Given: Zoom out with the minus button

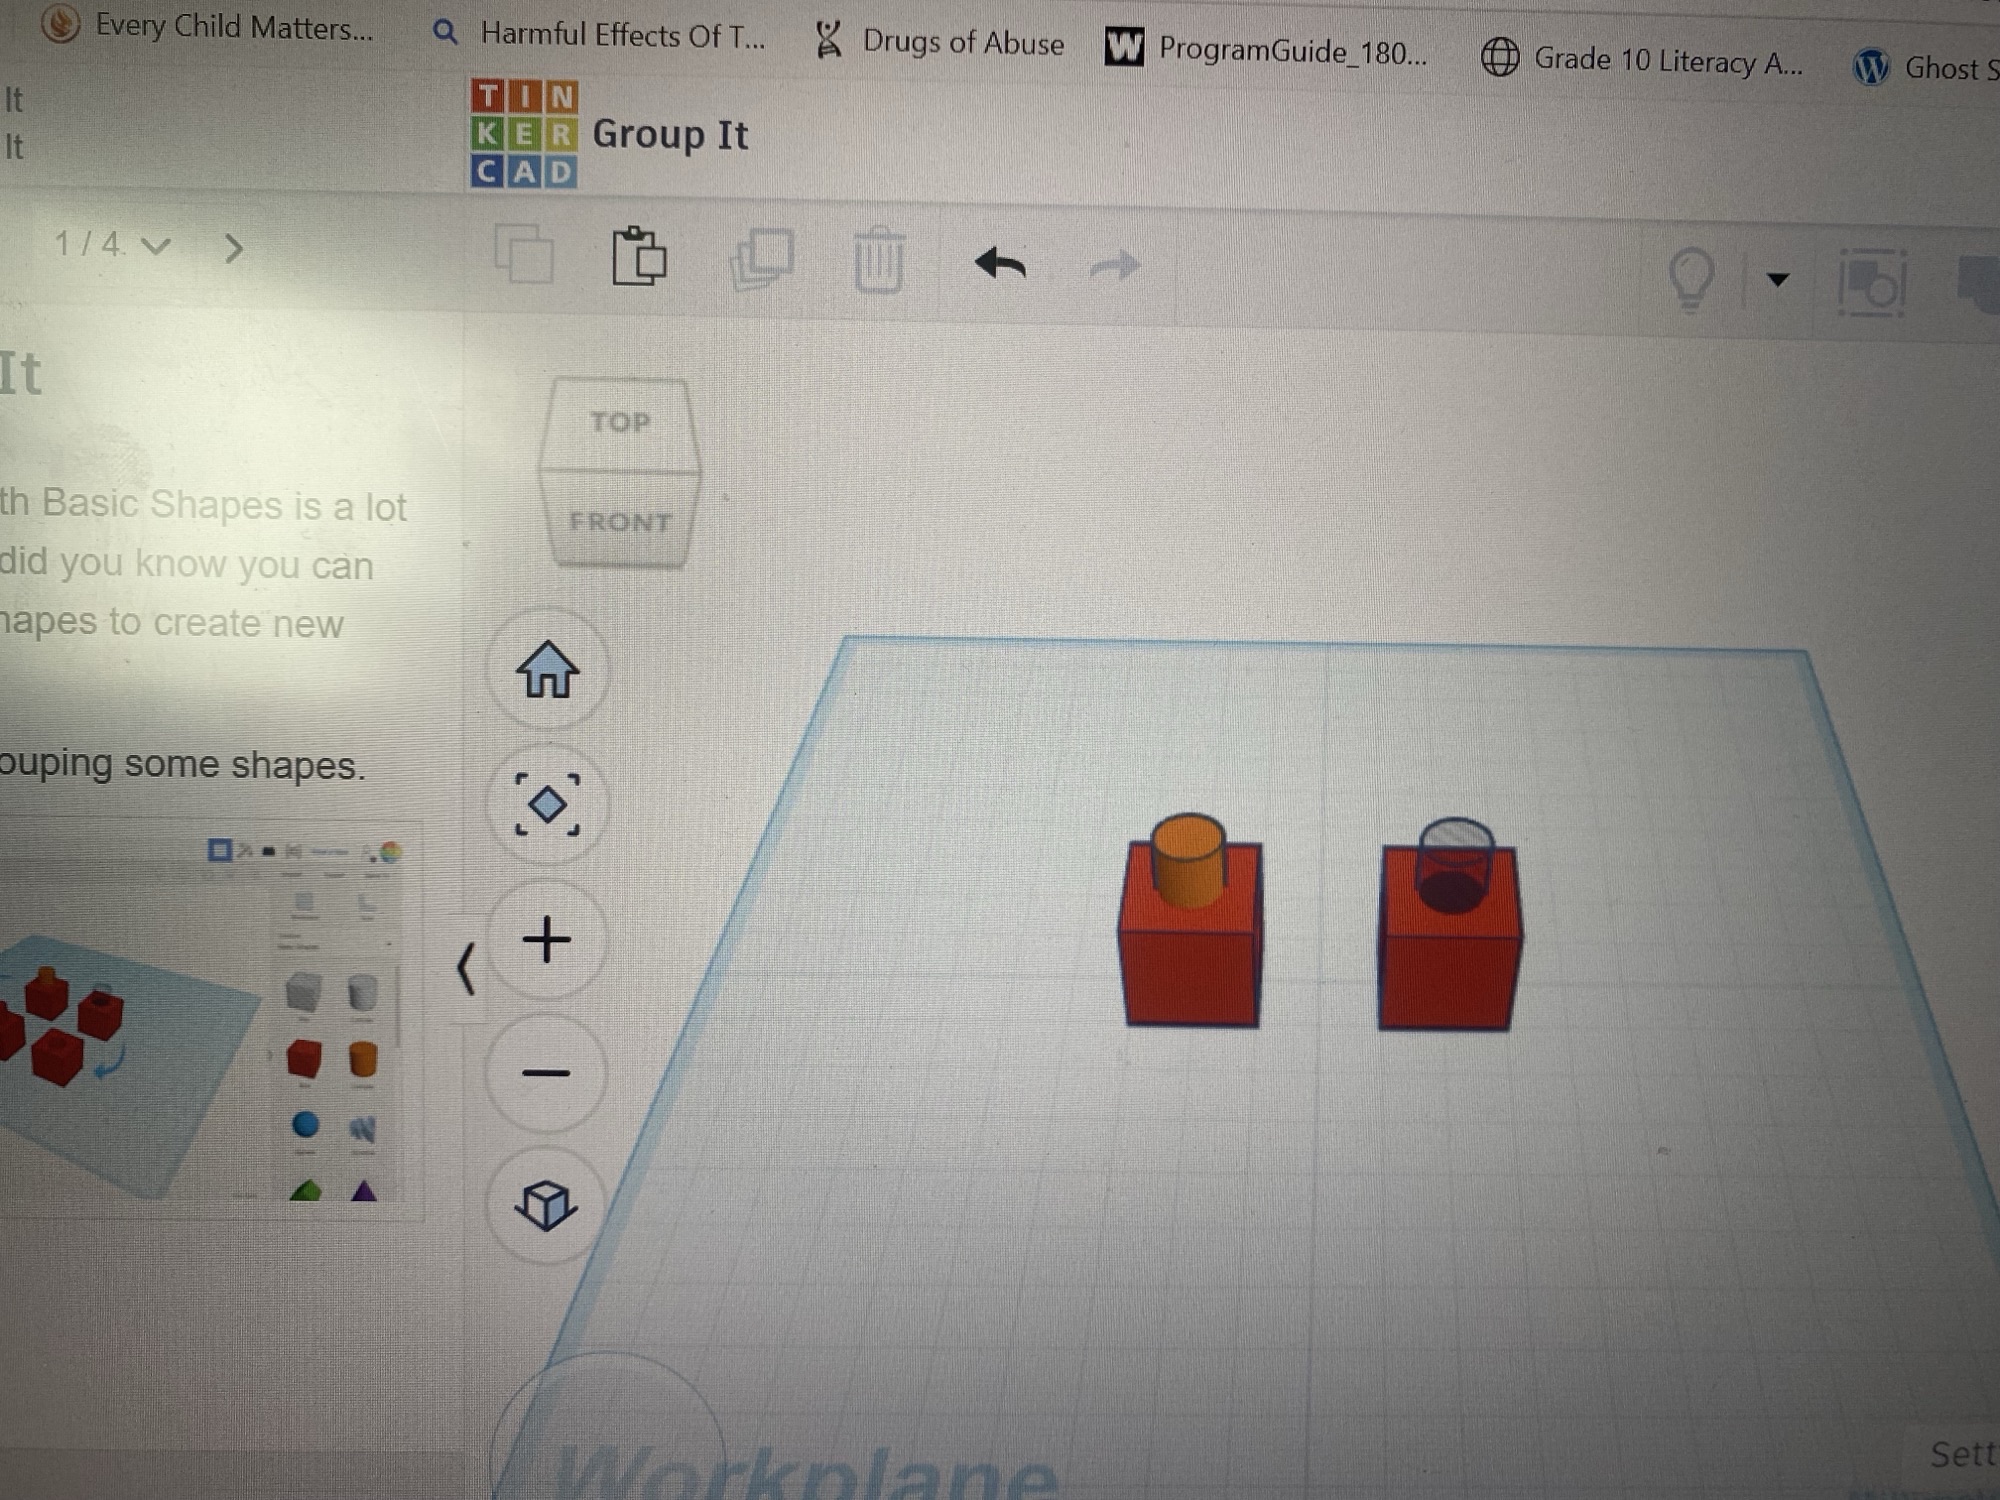Looking at the screenshot, I should coord(546,1073).
